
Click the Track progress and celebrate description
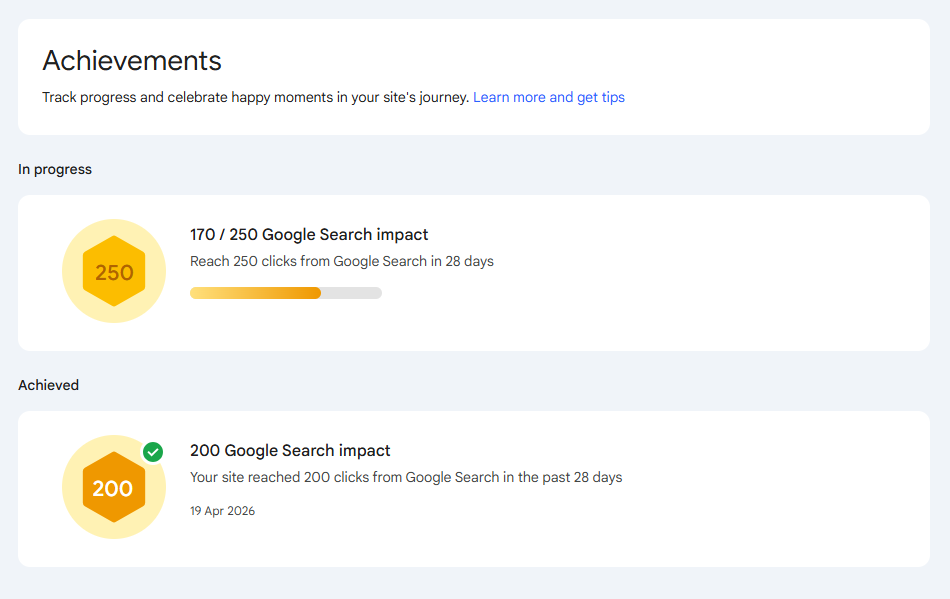point(256,98)
